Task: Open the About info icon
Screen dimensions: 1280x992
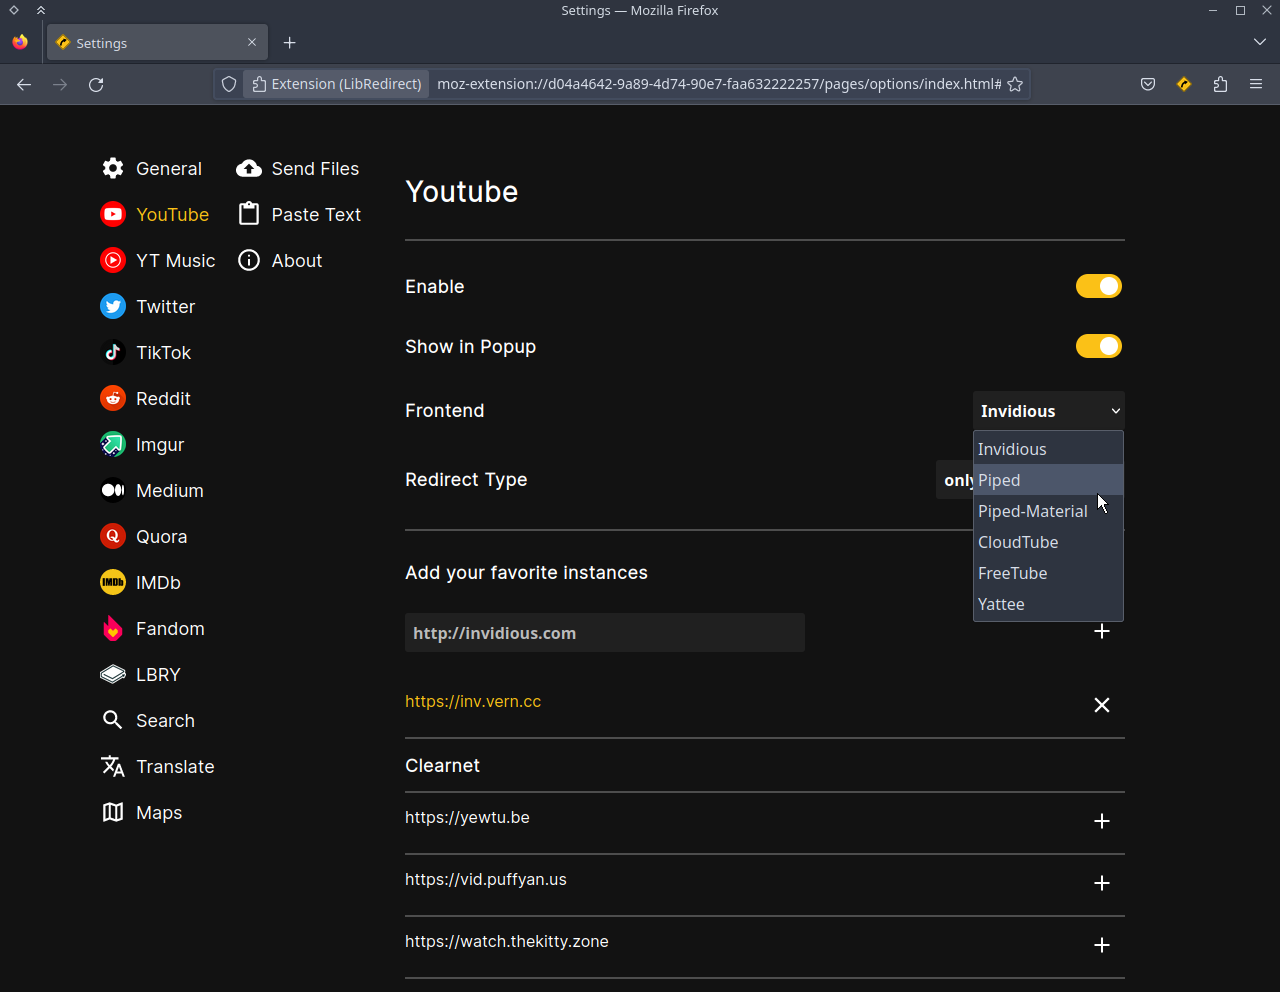Action: coord(249,260)
